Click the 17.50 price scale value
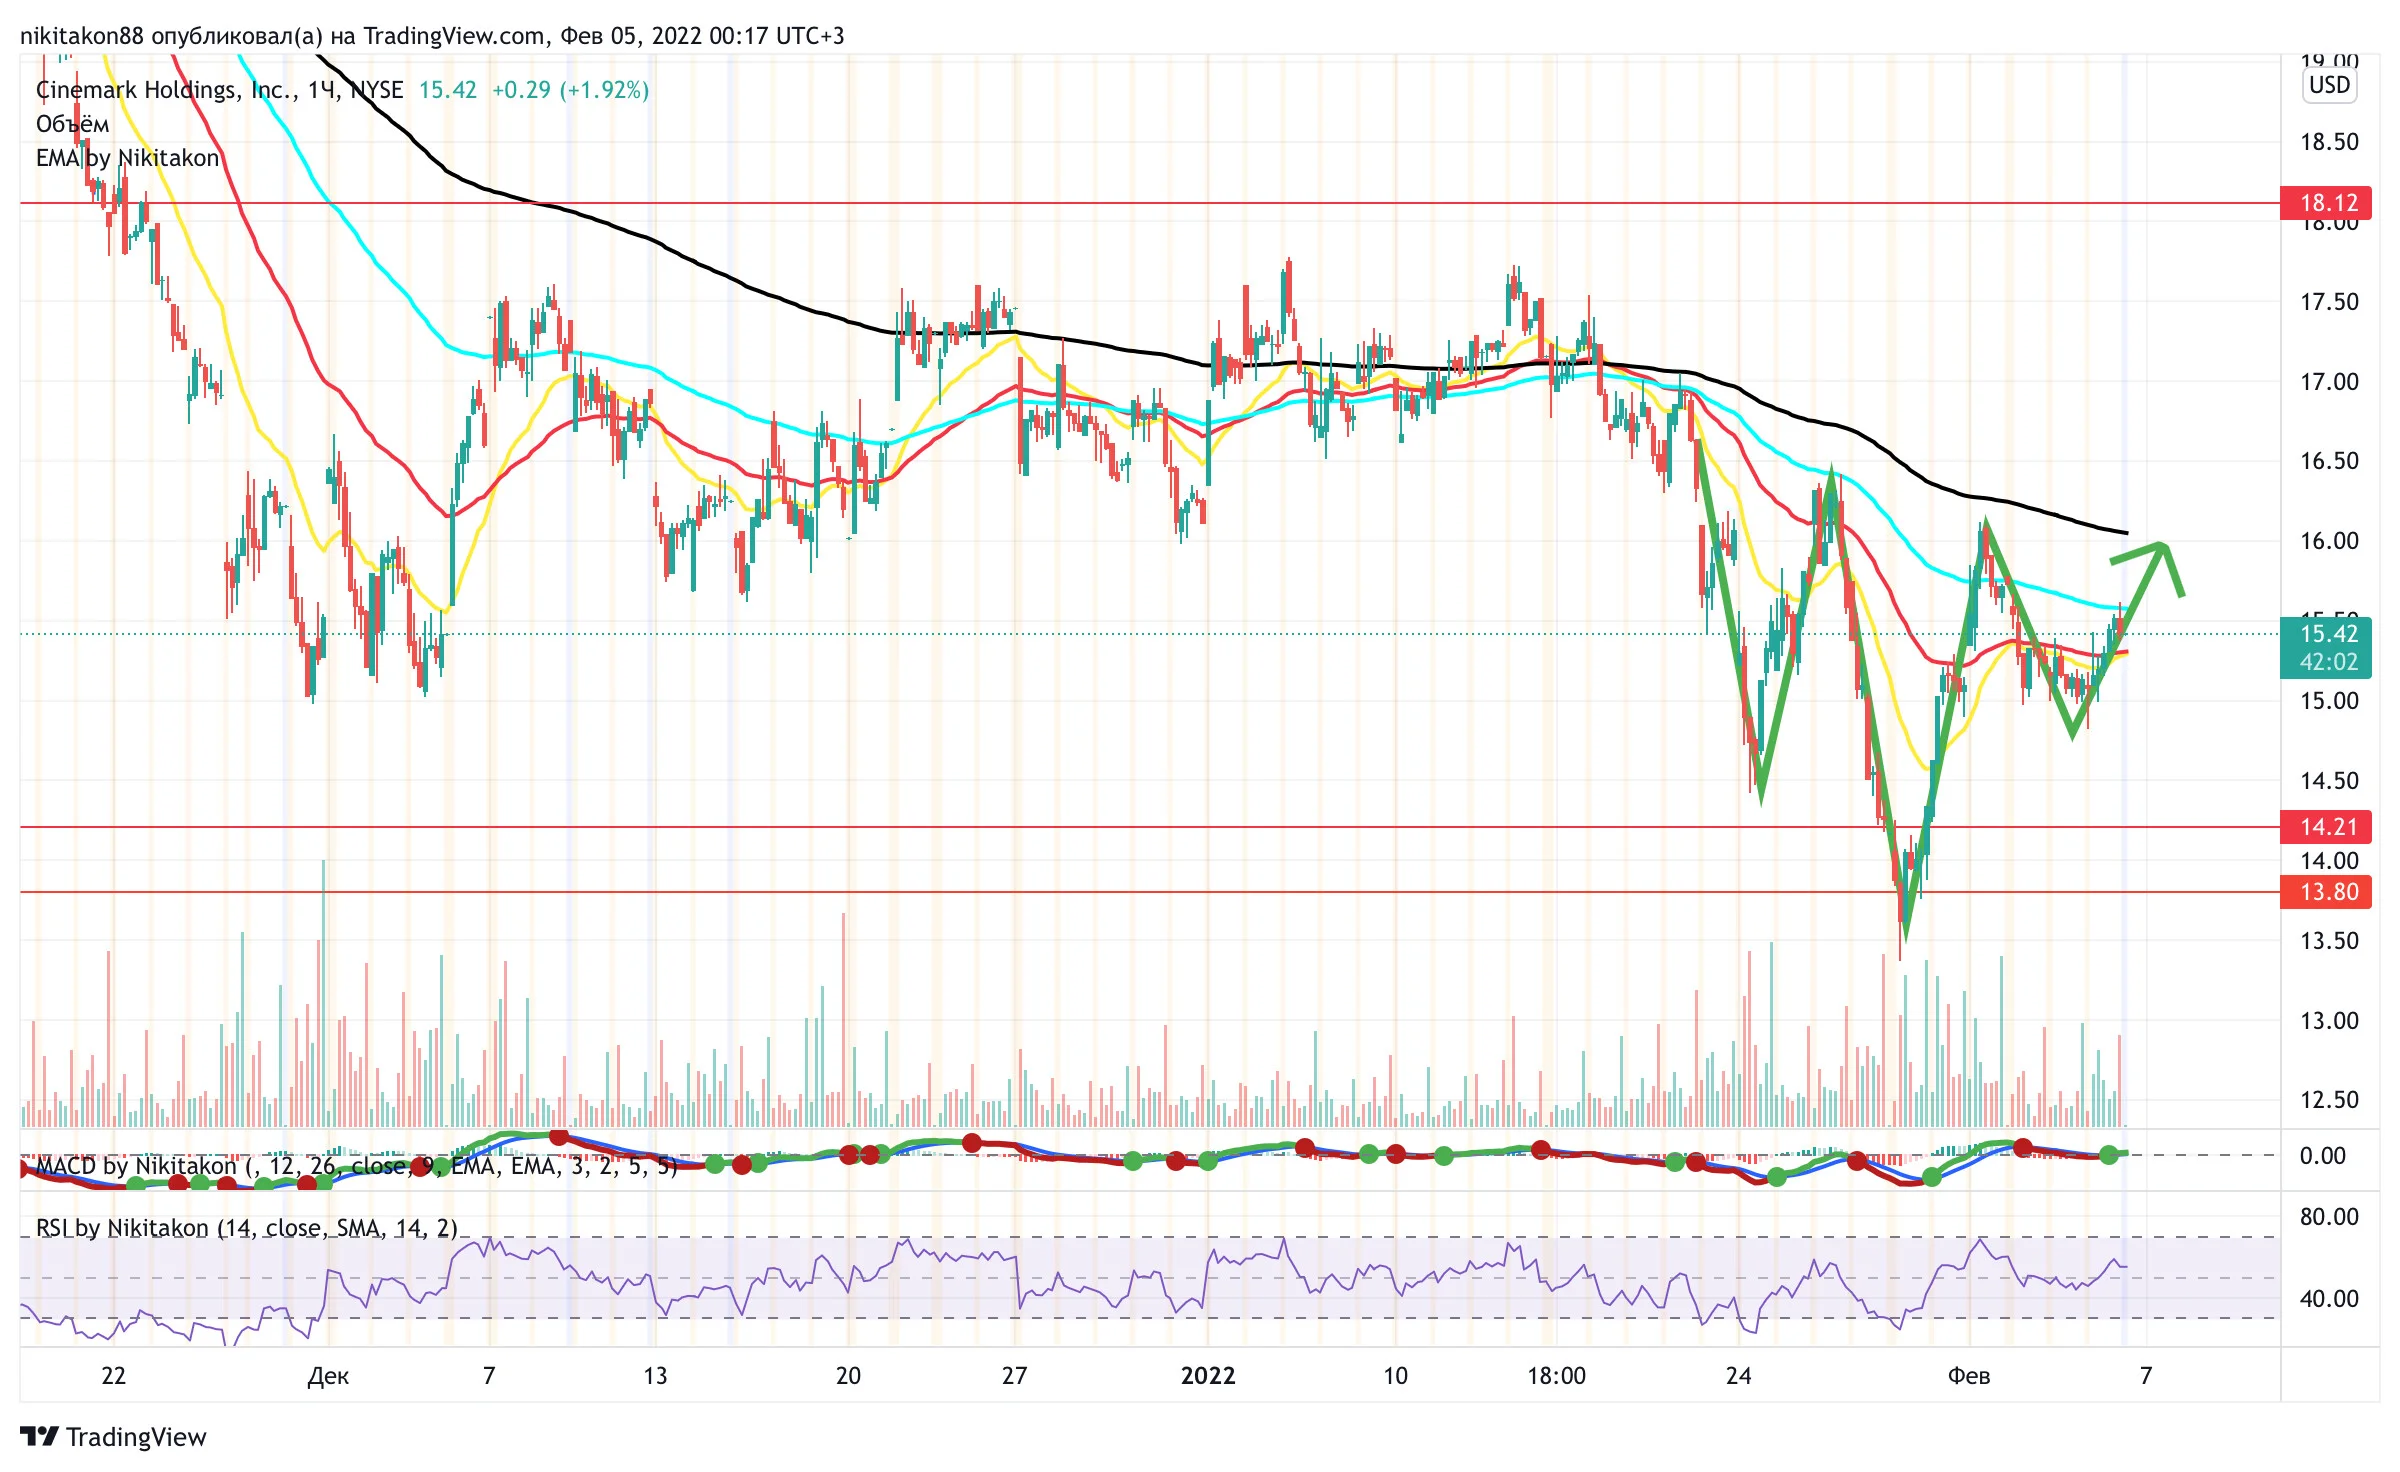This screenshot has width=2400, height=1472. click(2329, 302)
